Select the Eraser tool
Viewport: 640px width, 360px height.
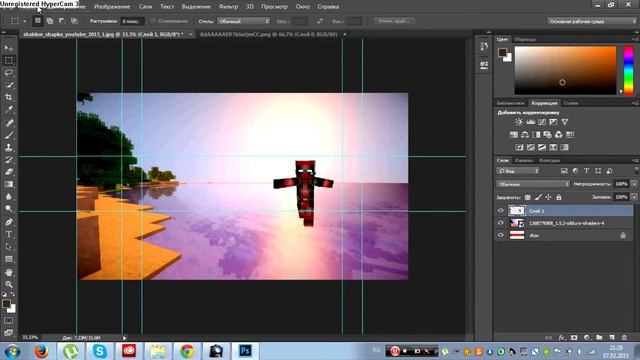[x=9, y=172]
